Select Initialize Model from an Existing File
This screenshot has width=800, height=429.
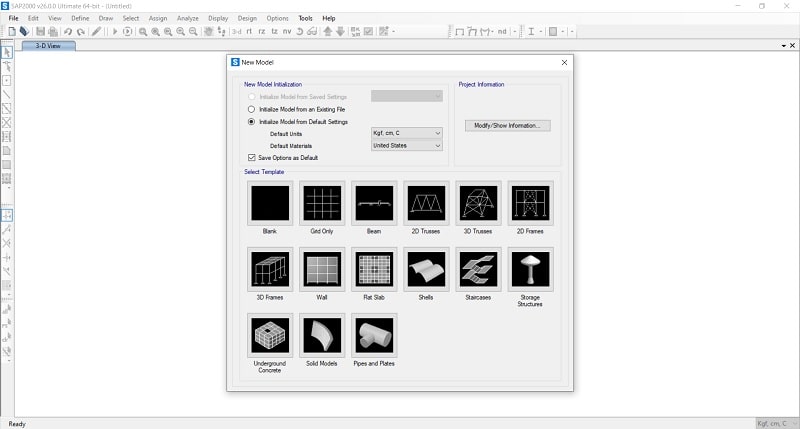[x=252, y=108]
